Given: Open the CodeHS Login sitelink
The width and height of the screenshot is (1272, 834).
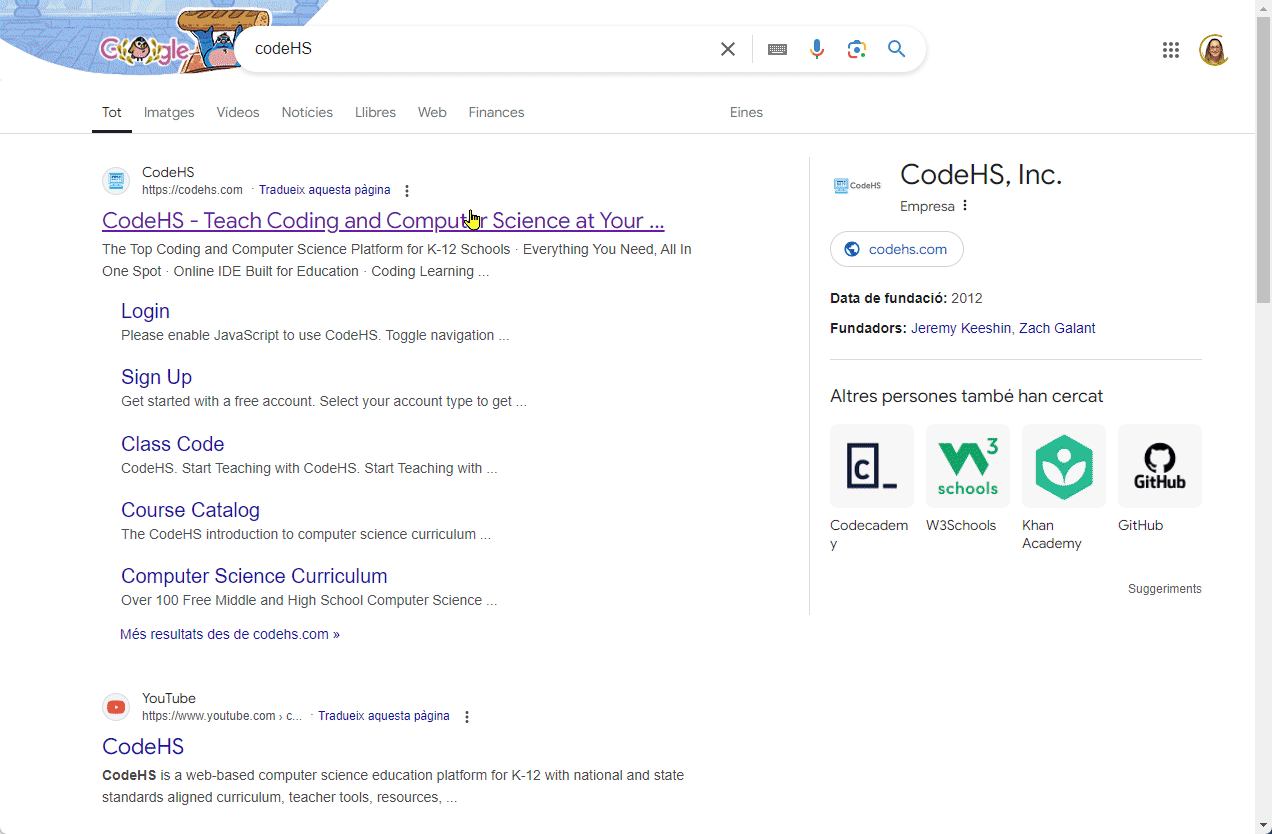Looking at the screenshot, I should click(x=145, y=311).
